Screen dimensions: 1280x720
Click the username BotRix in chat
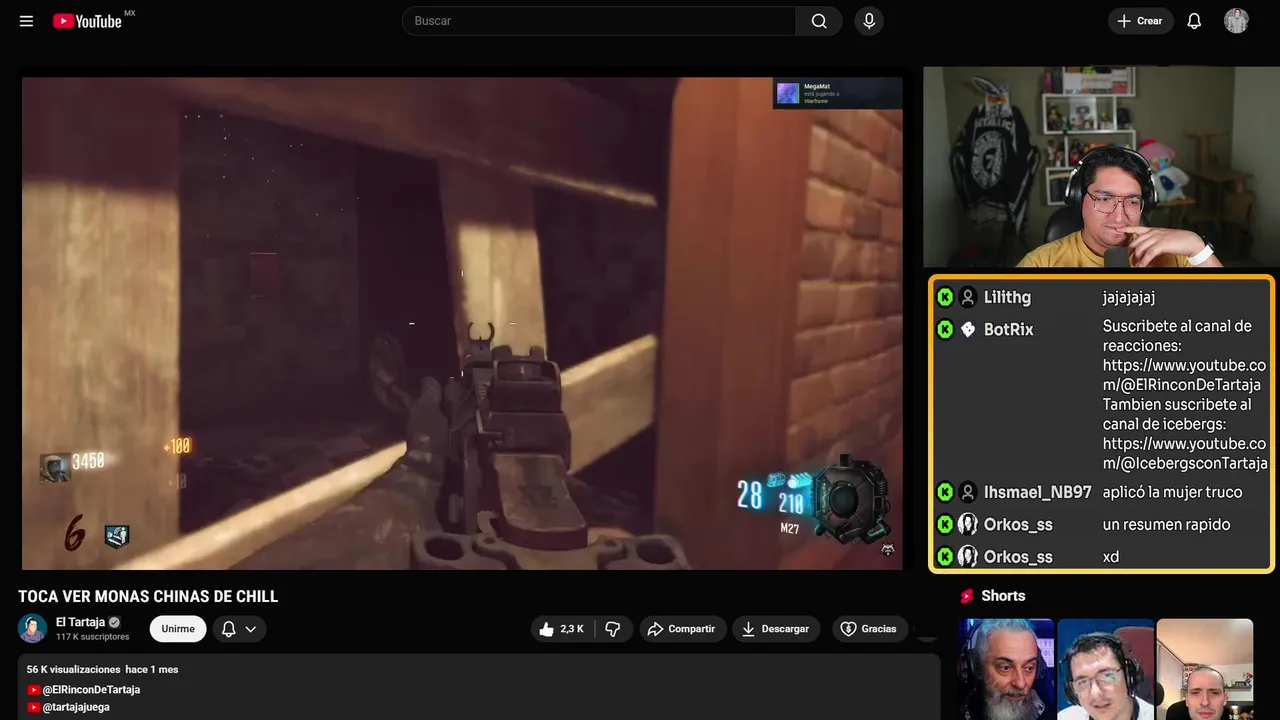[1009, 329]
